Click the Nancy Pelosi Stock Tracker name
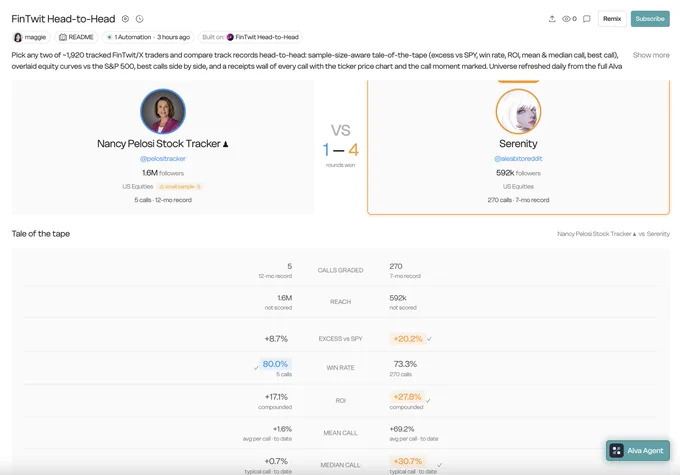The height and width of the screenshot is (475, 680). pyautogui.click(x=163, y=144)
